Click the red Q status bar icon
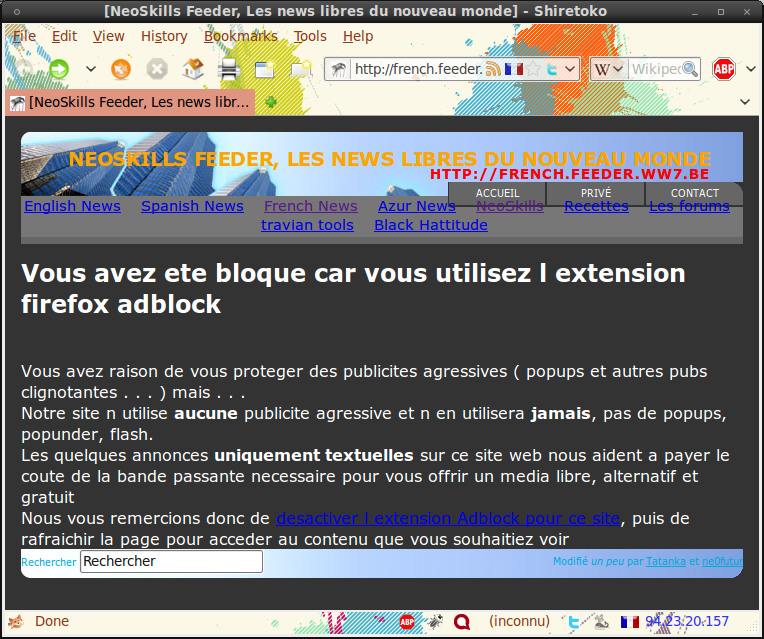The height and width of the screenshot is (639, 764). tap(461, 621)
